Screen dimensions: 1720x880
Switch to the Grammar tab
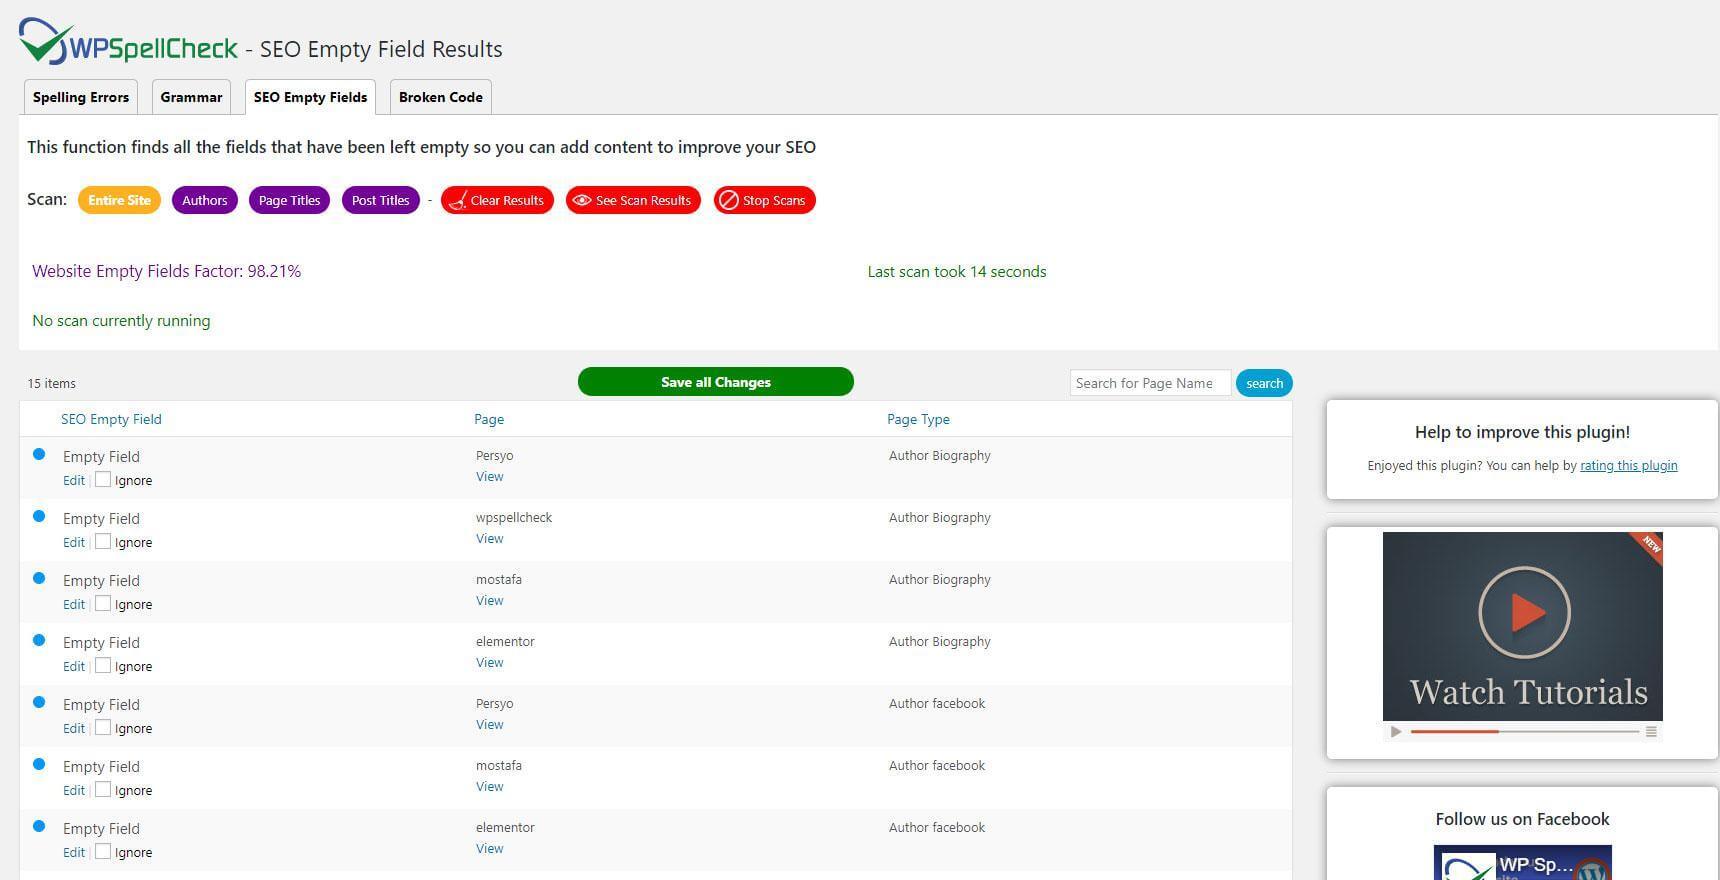pyautogui.click(x=191, y=97)
